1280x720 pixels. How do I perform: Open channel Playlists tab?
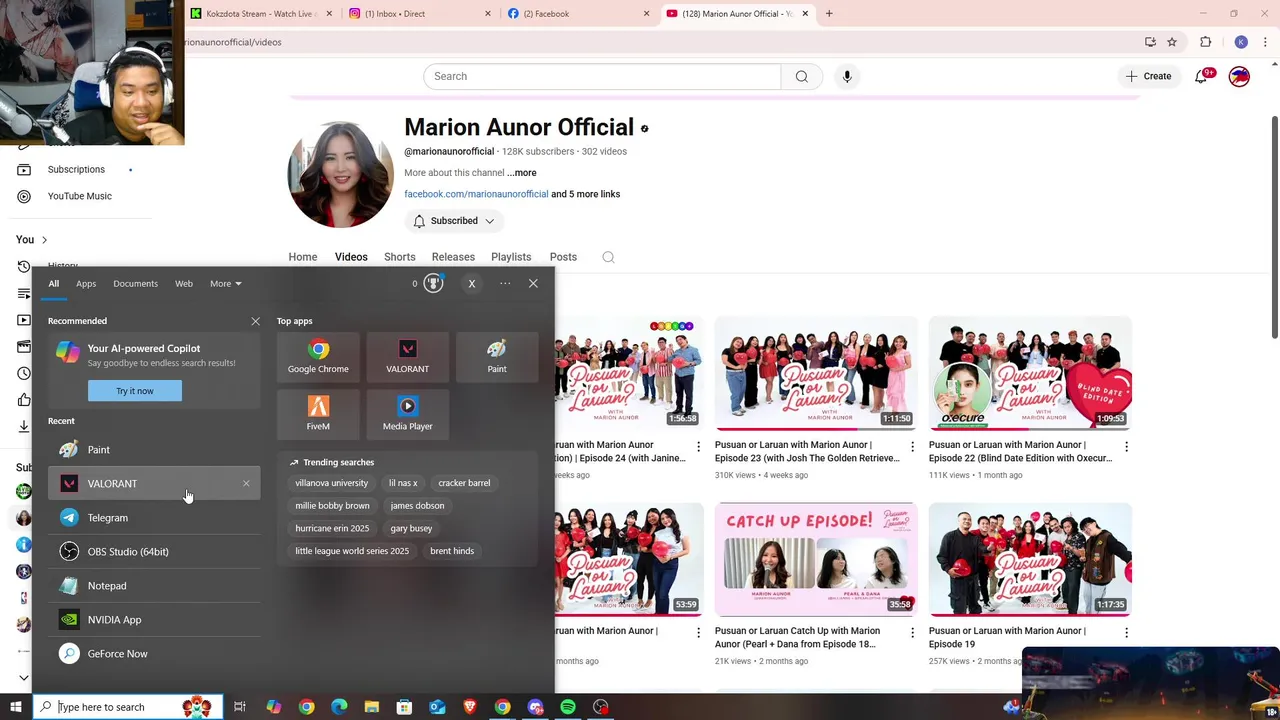coord(511,257)
